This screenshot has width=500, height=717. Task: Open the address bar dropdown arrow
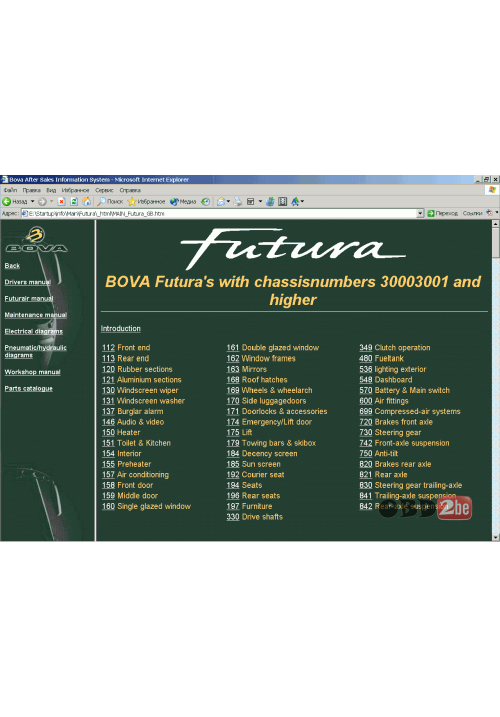point(420,214)
